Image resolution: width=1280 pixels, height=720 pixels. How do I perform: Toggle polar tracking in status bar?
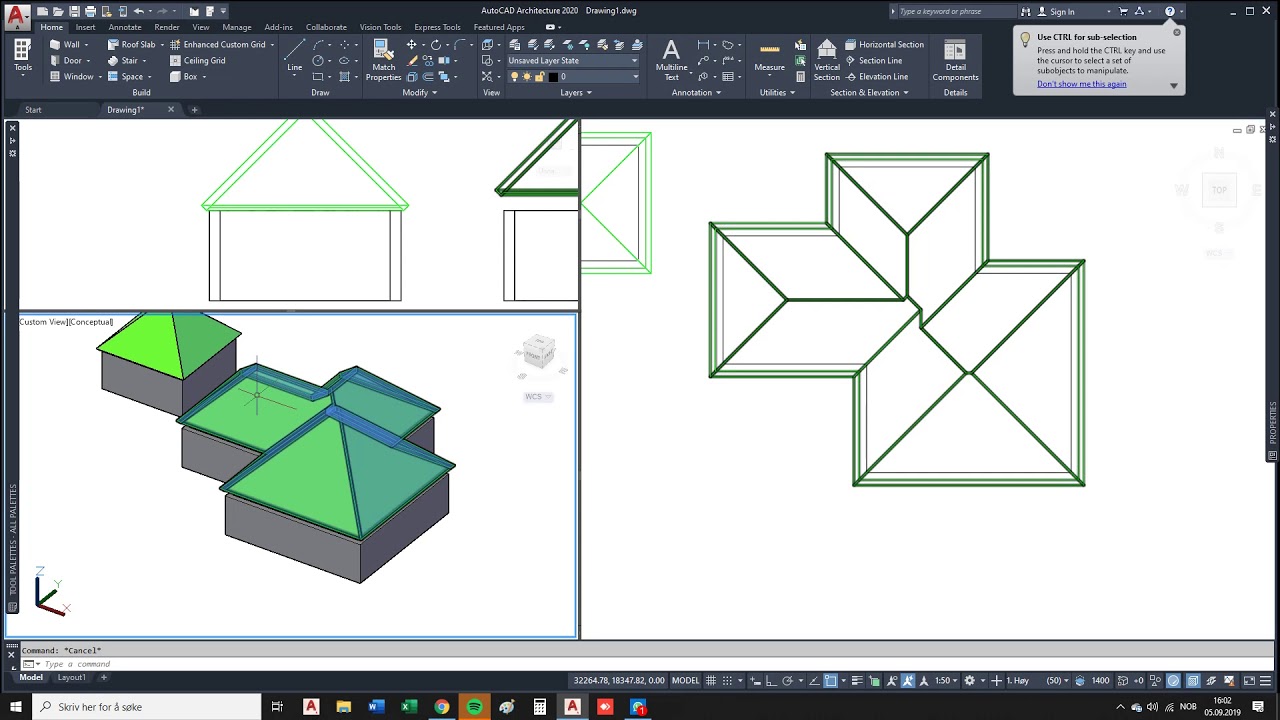788,681
